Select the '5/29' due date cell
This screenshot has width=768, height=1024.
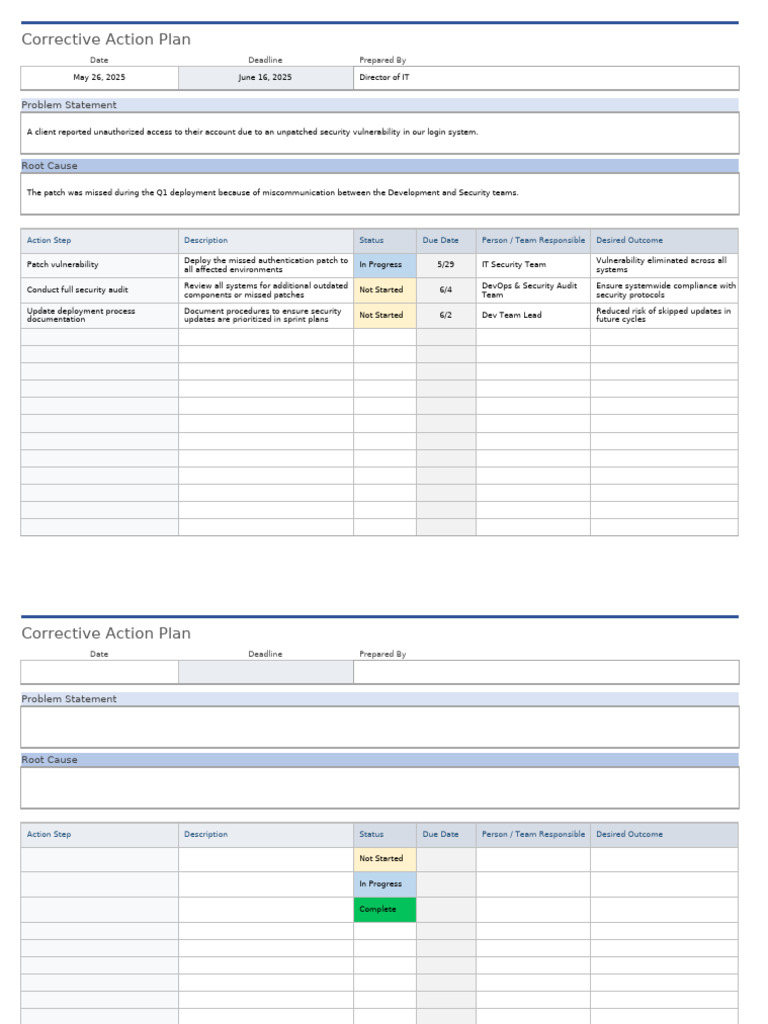446,265
